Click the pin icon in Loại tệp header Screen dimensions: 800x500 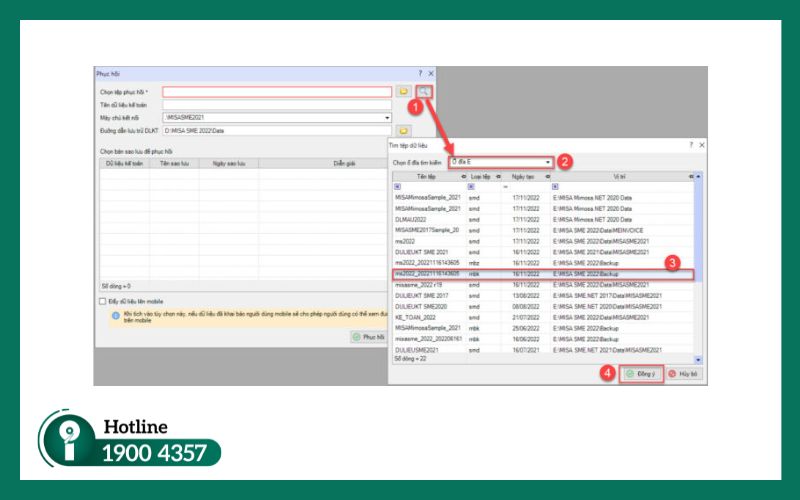[x=498, y=177]
